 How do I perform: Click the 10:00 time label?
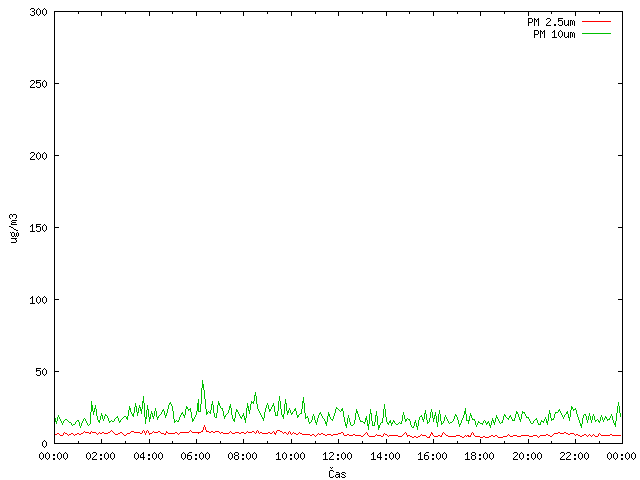pos(290,456)
